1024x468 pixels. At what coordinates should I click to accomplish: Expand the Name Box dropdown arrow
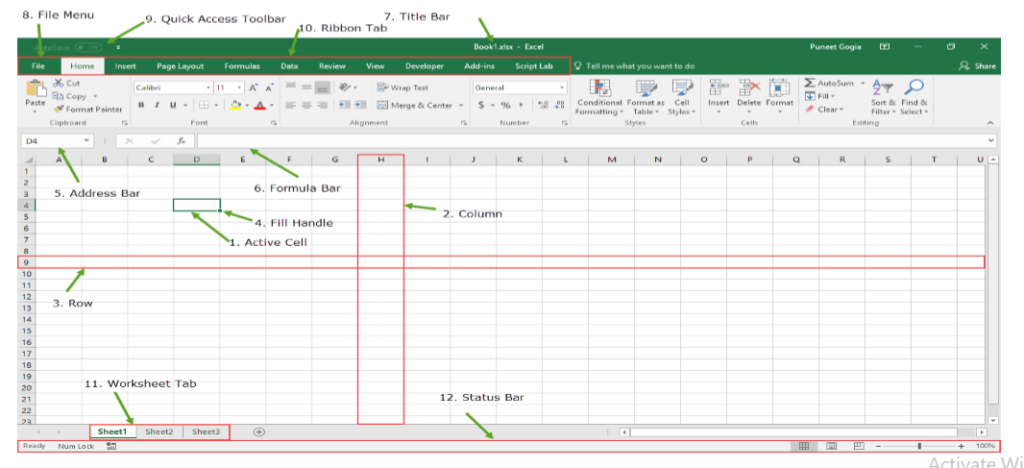click(x=87, y=140)
